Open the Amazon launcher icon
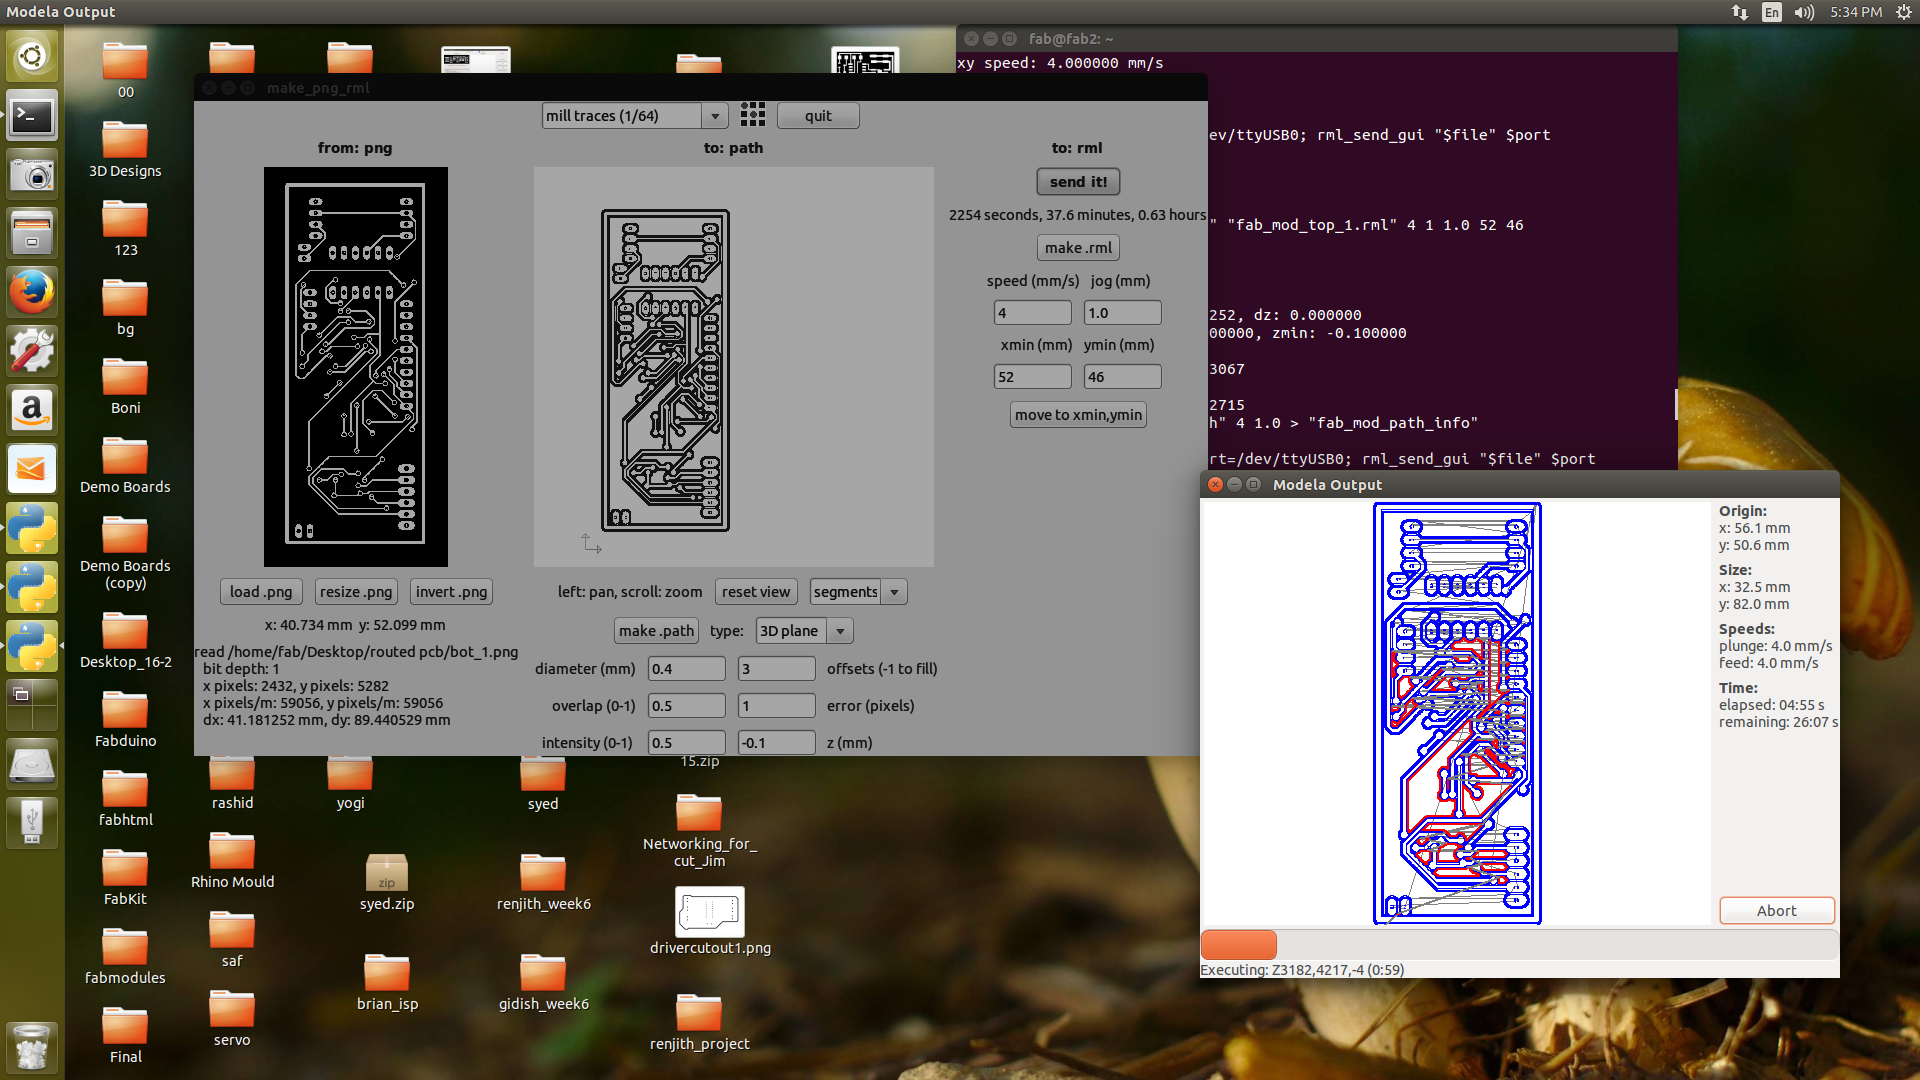 32,410
